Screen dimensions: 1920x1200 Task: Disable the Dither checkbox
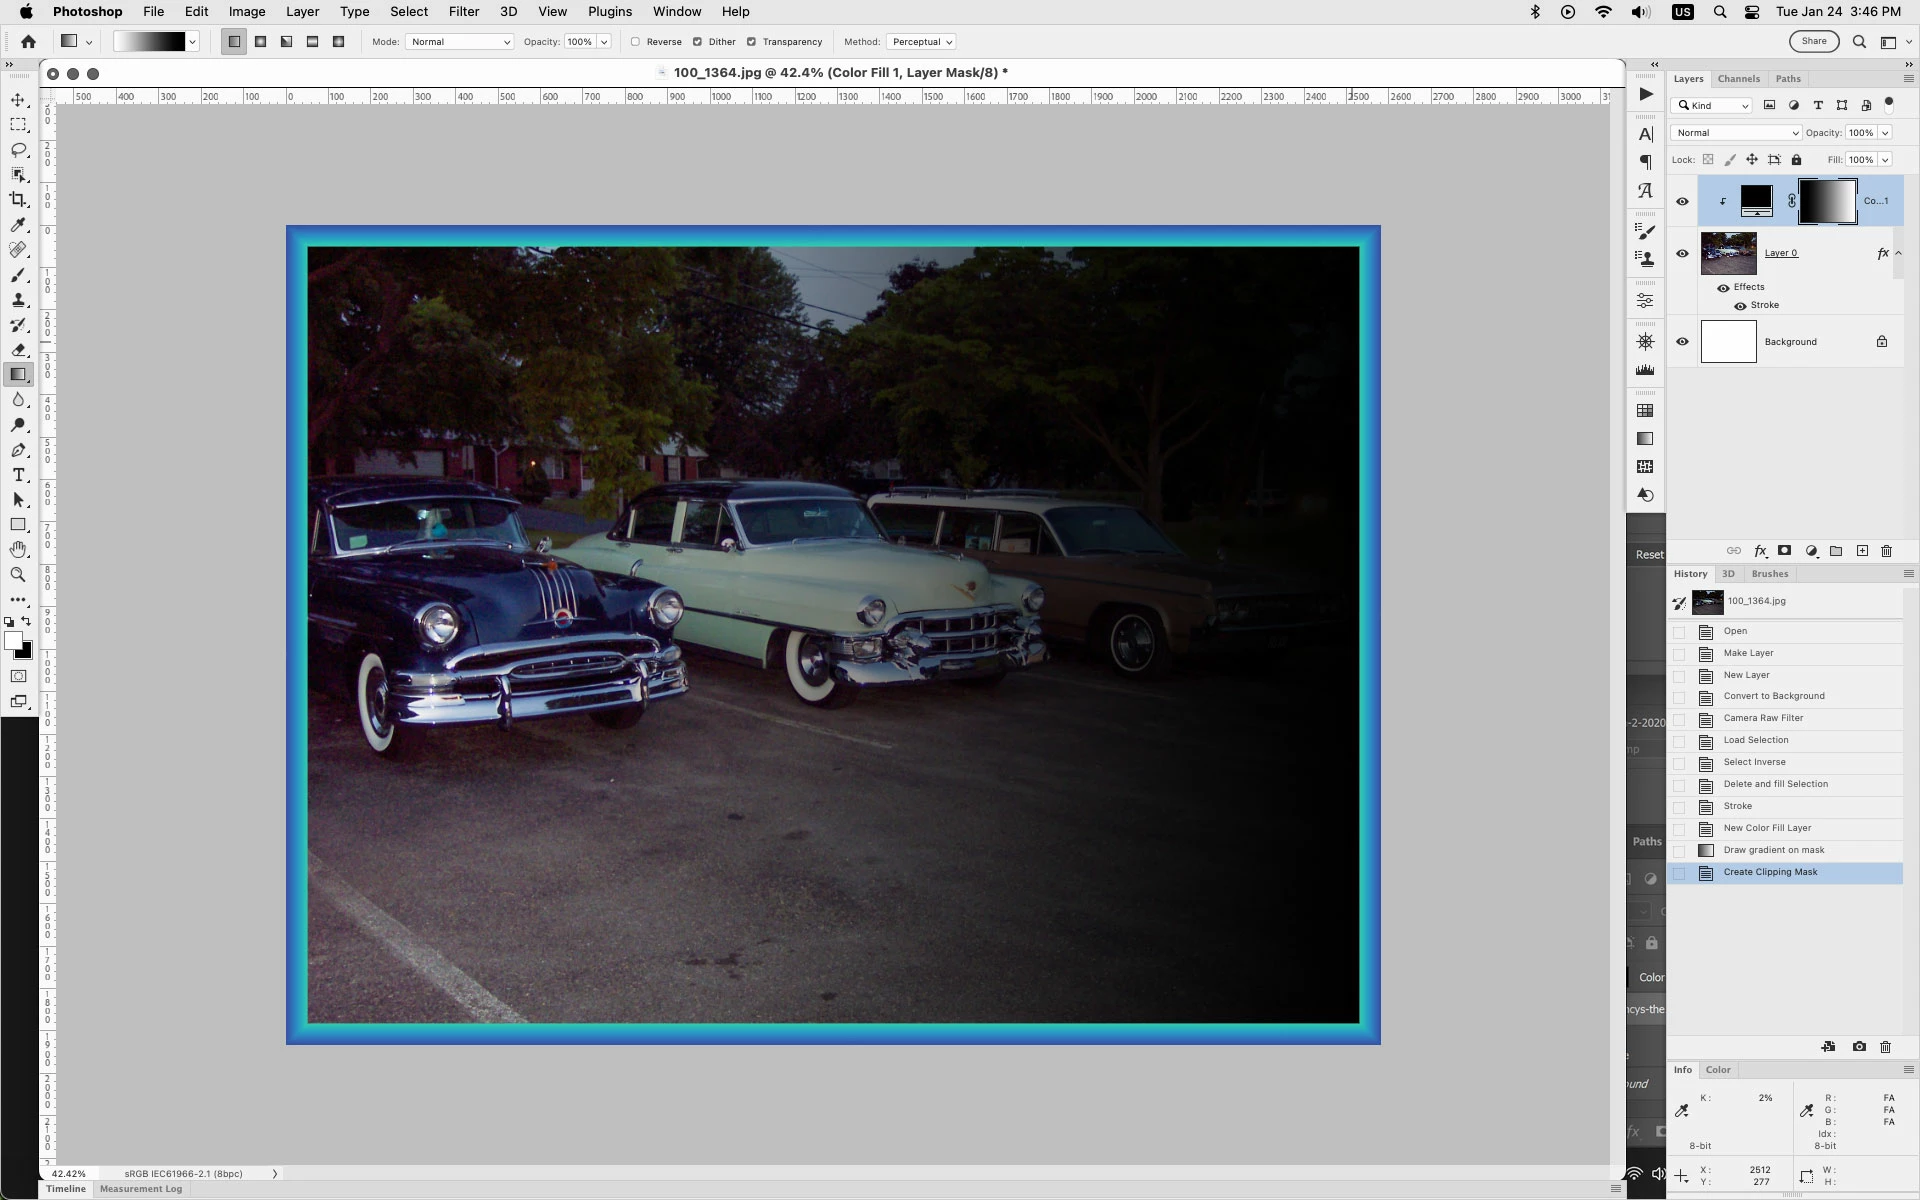tap(697, 42)
